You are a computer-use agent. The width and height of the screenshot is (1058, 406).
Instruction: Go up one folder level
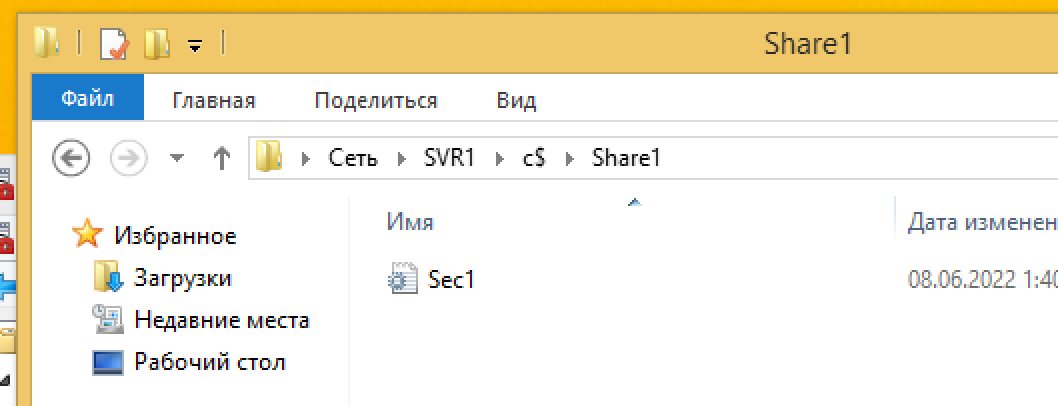tap(221, 158)
